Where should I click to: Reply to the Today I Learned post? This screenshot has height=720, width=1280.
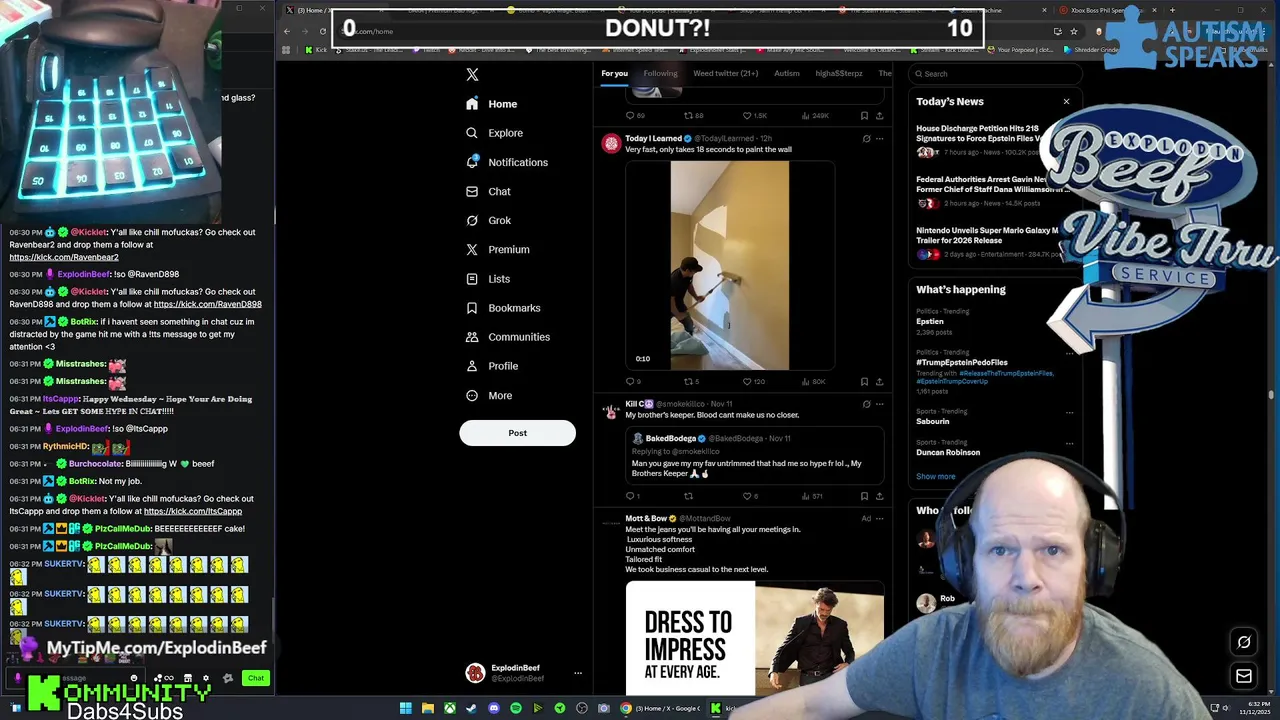[x=632, y=381]
